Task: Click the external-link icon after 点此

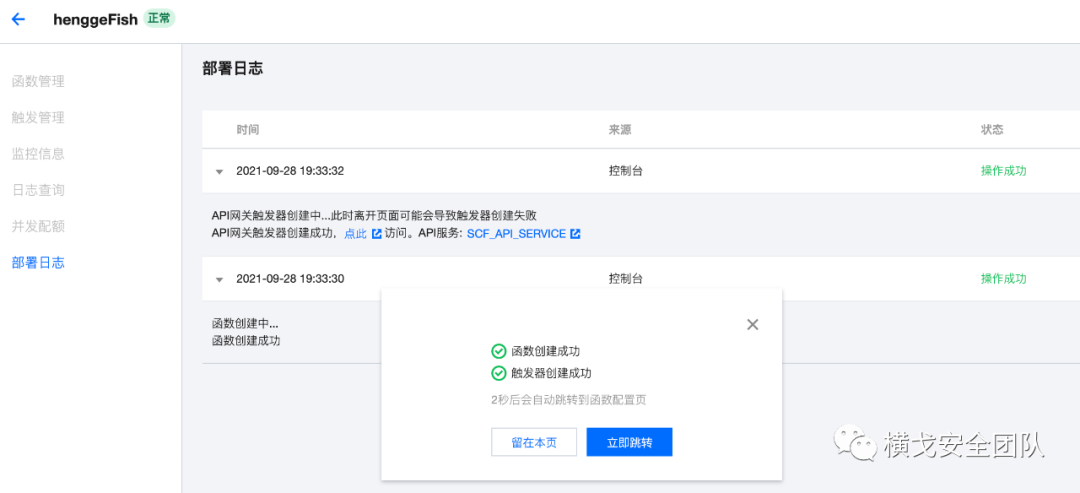Action: [376, 234]
